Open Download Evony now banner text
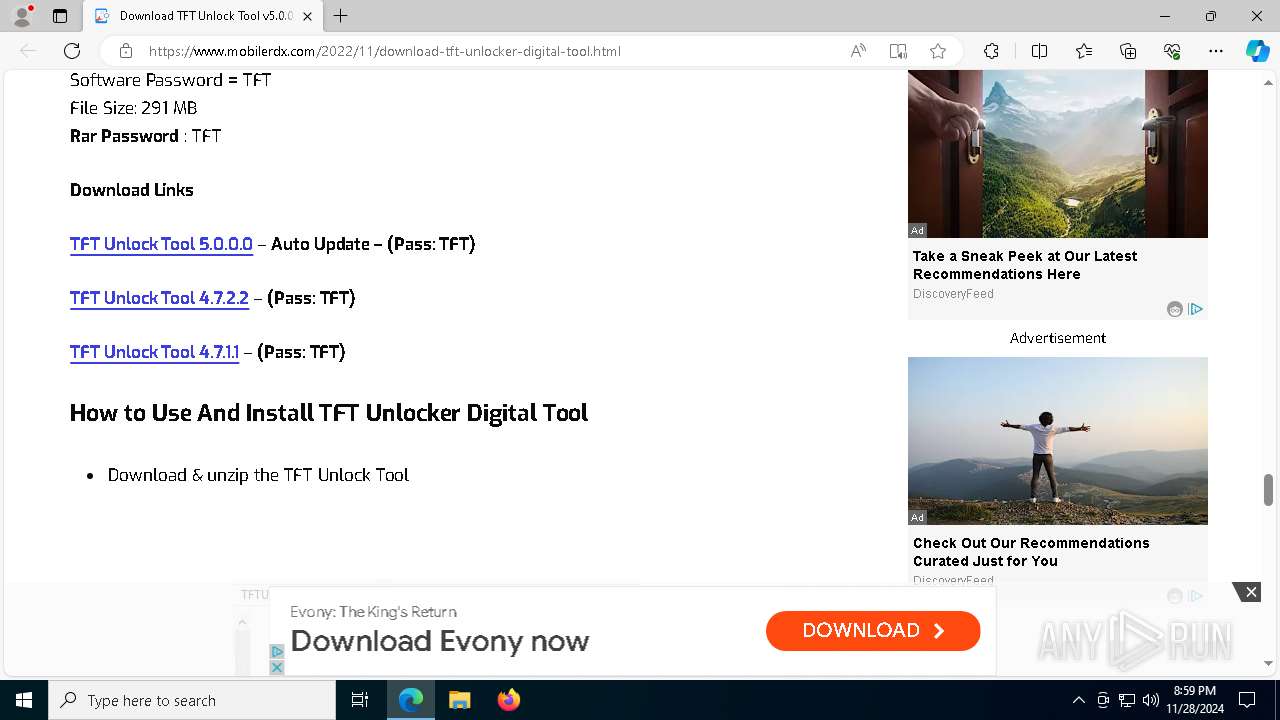Screen dimensions: 1280x720 440,641
